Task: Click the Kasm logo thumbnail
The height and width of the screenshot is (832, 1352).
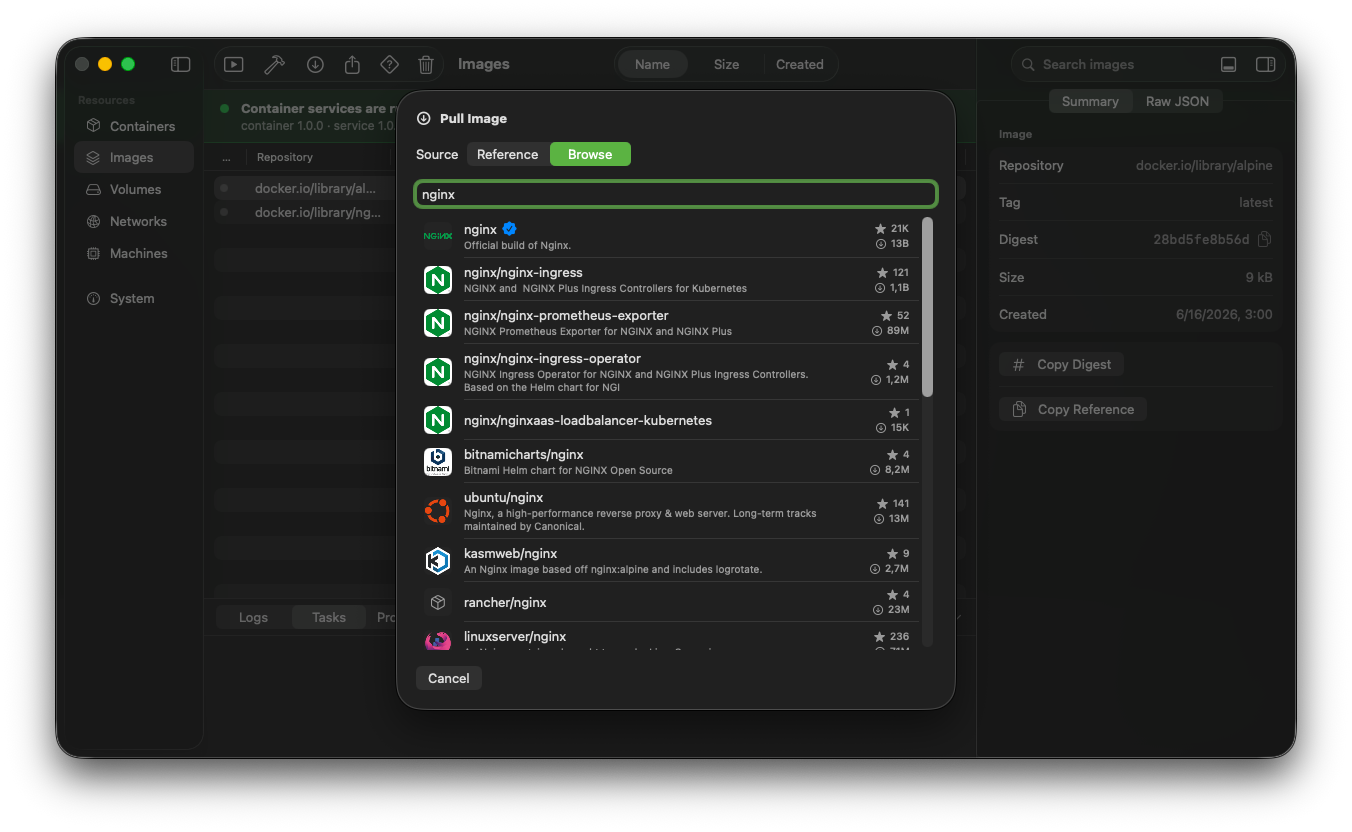Action: coord(438,560)
